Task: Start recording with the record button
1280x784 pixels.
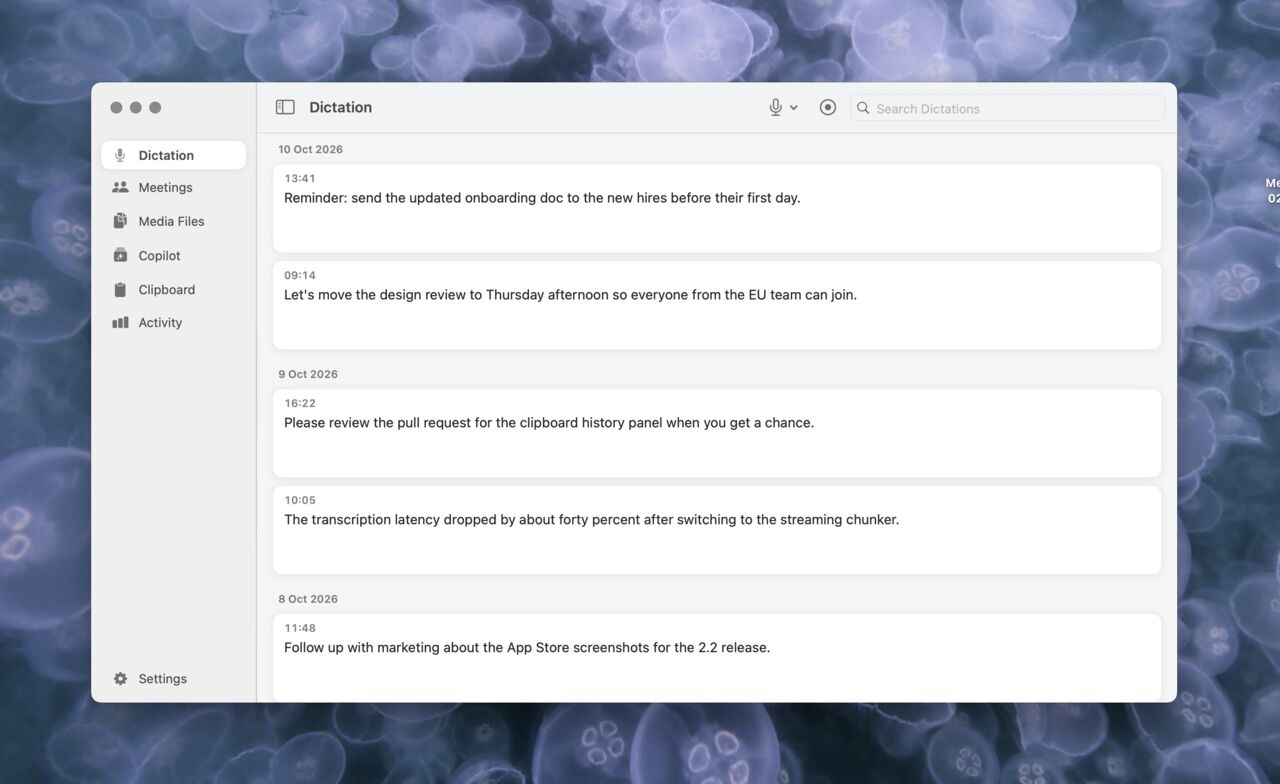Action: (x=828, y=107)
